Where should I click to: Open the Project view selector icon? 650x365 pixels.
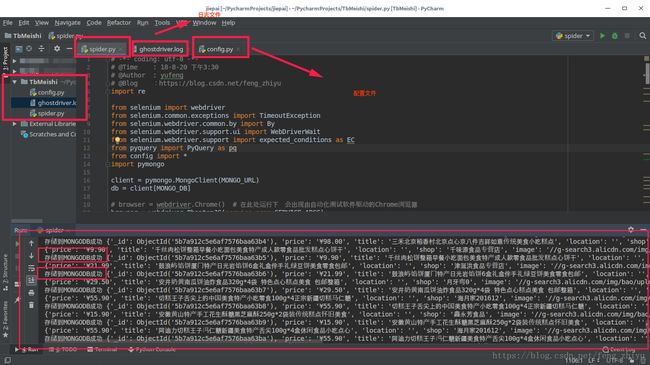[19, 49]
